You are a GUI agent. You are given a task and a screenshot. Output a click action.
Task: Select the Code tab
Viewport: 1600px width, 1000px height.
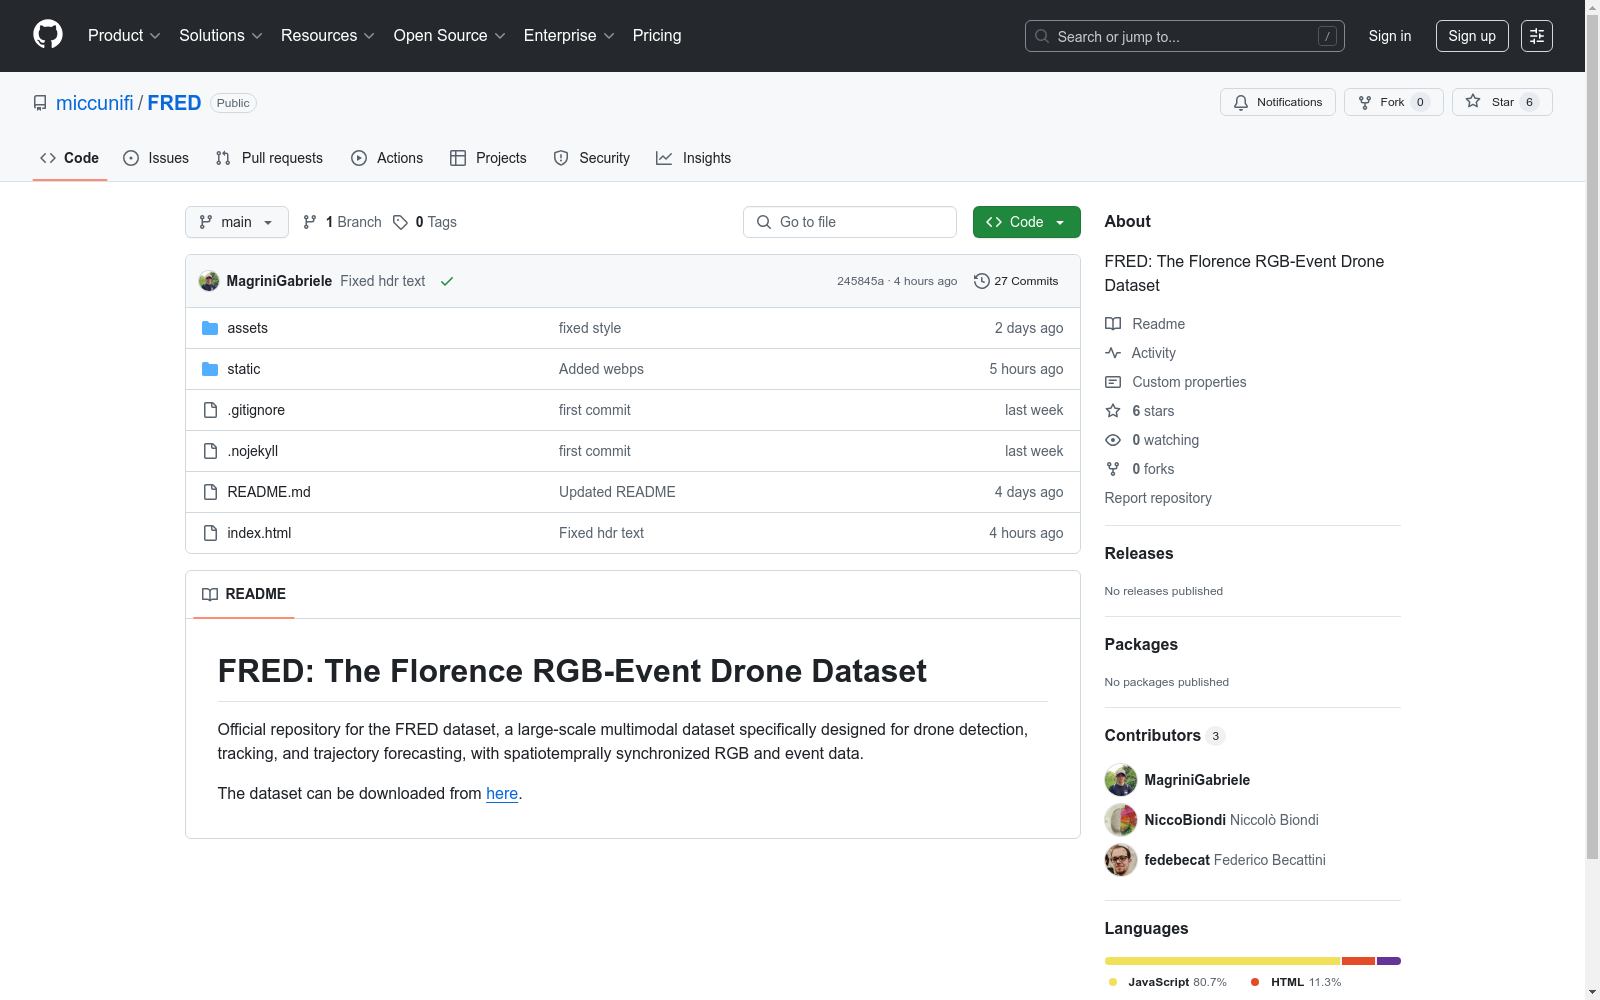tap(70, 158)
